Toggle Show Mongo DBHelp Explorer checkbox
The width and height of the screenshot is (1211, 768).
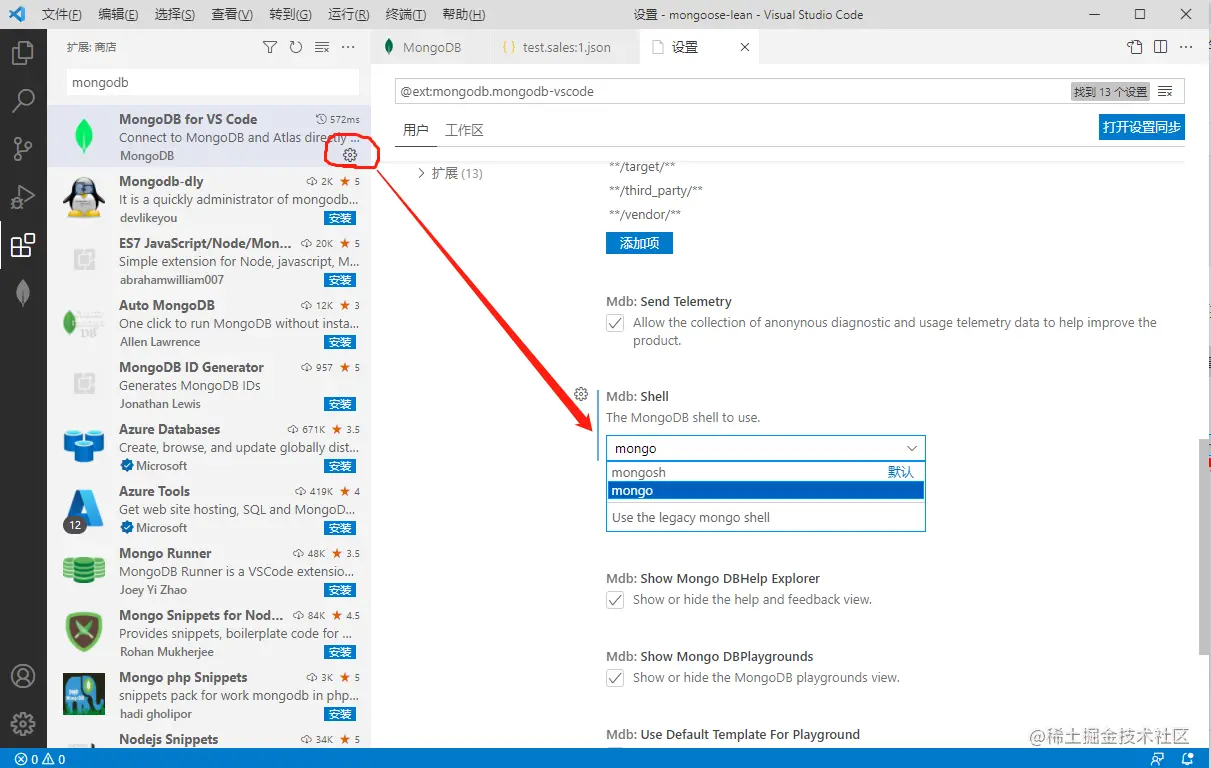615,600
